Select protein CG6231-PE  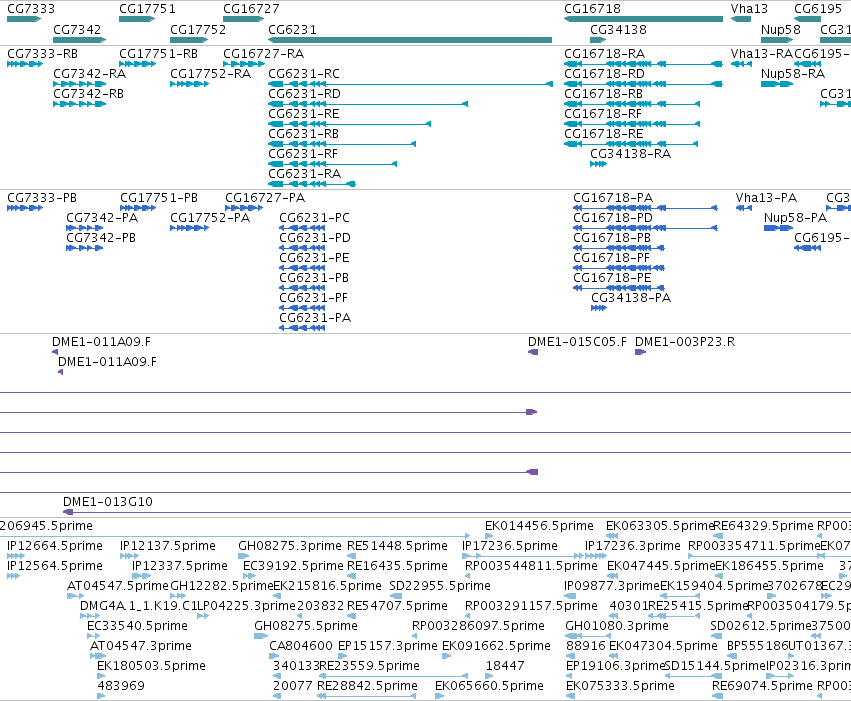pyautogui.click(x=314, y=258)
